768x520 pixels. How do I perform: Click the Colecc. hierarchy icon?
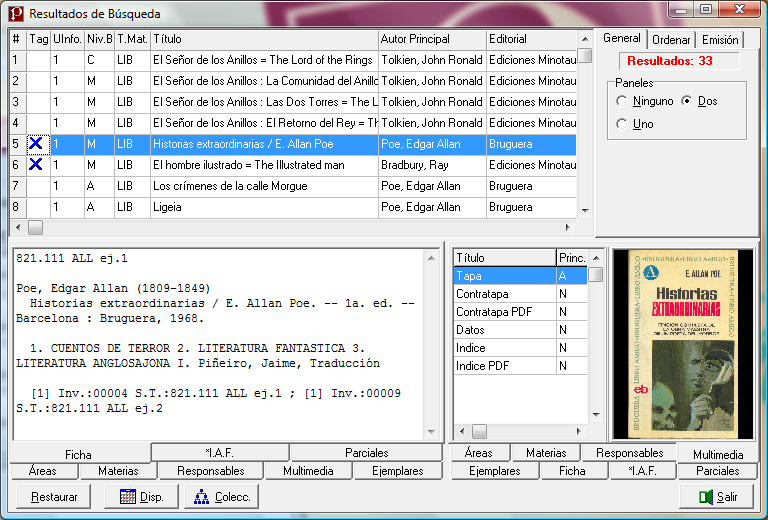(x=202, y=497)
